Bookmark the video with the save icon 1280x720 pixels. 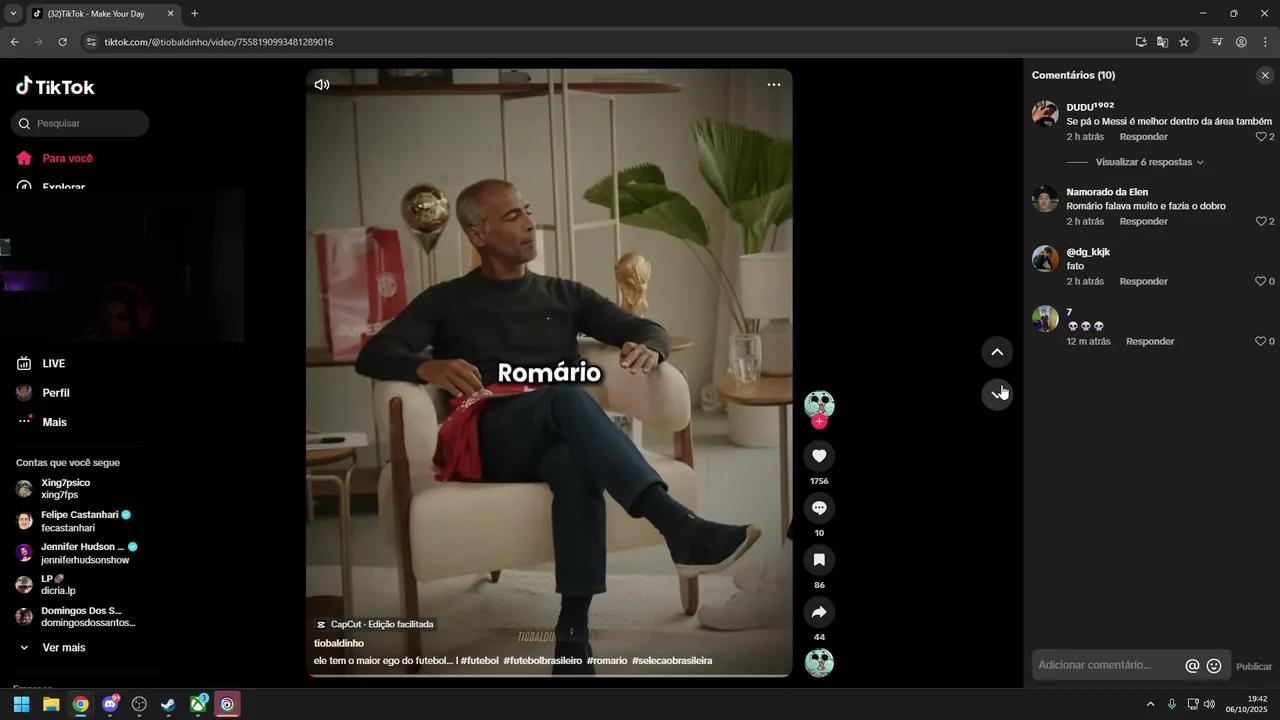(819, 560)
